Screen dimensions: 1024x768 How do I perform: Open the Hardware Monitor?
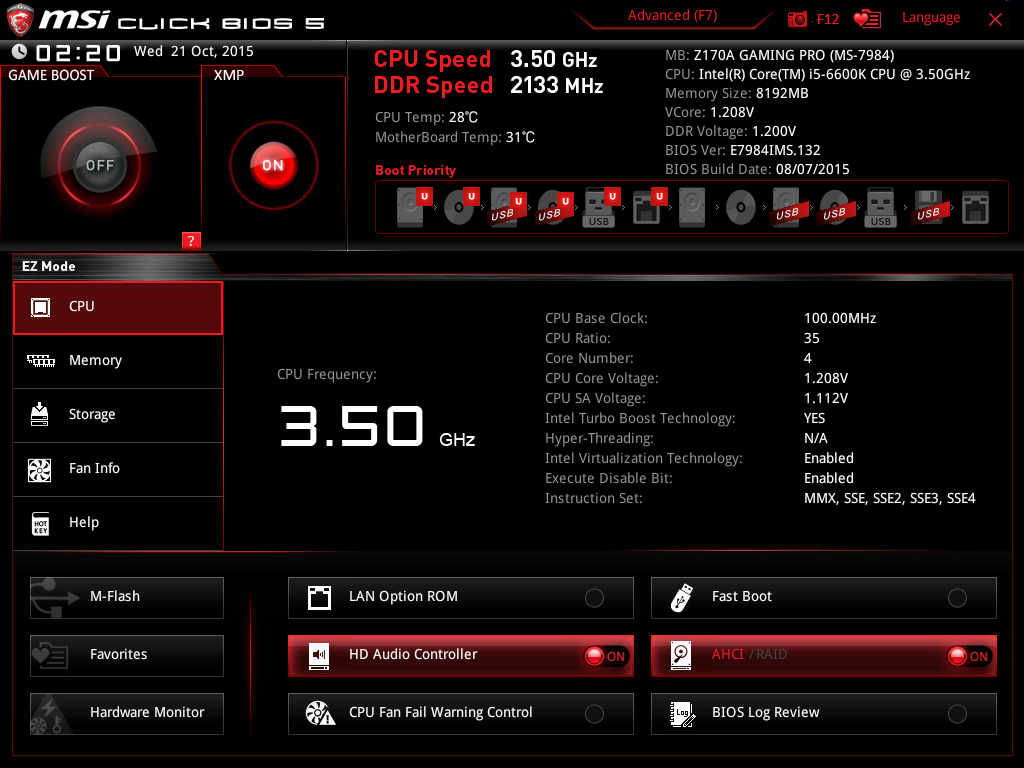pos(127,714)
